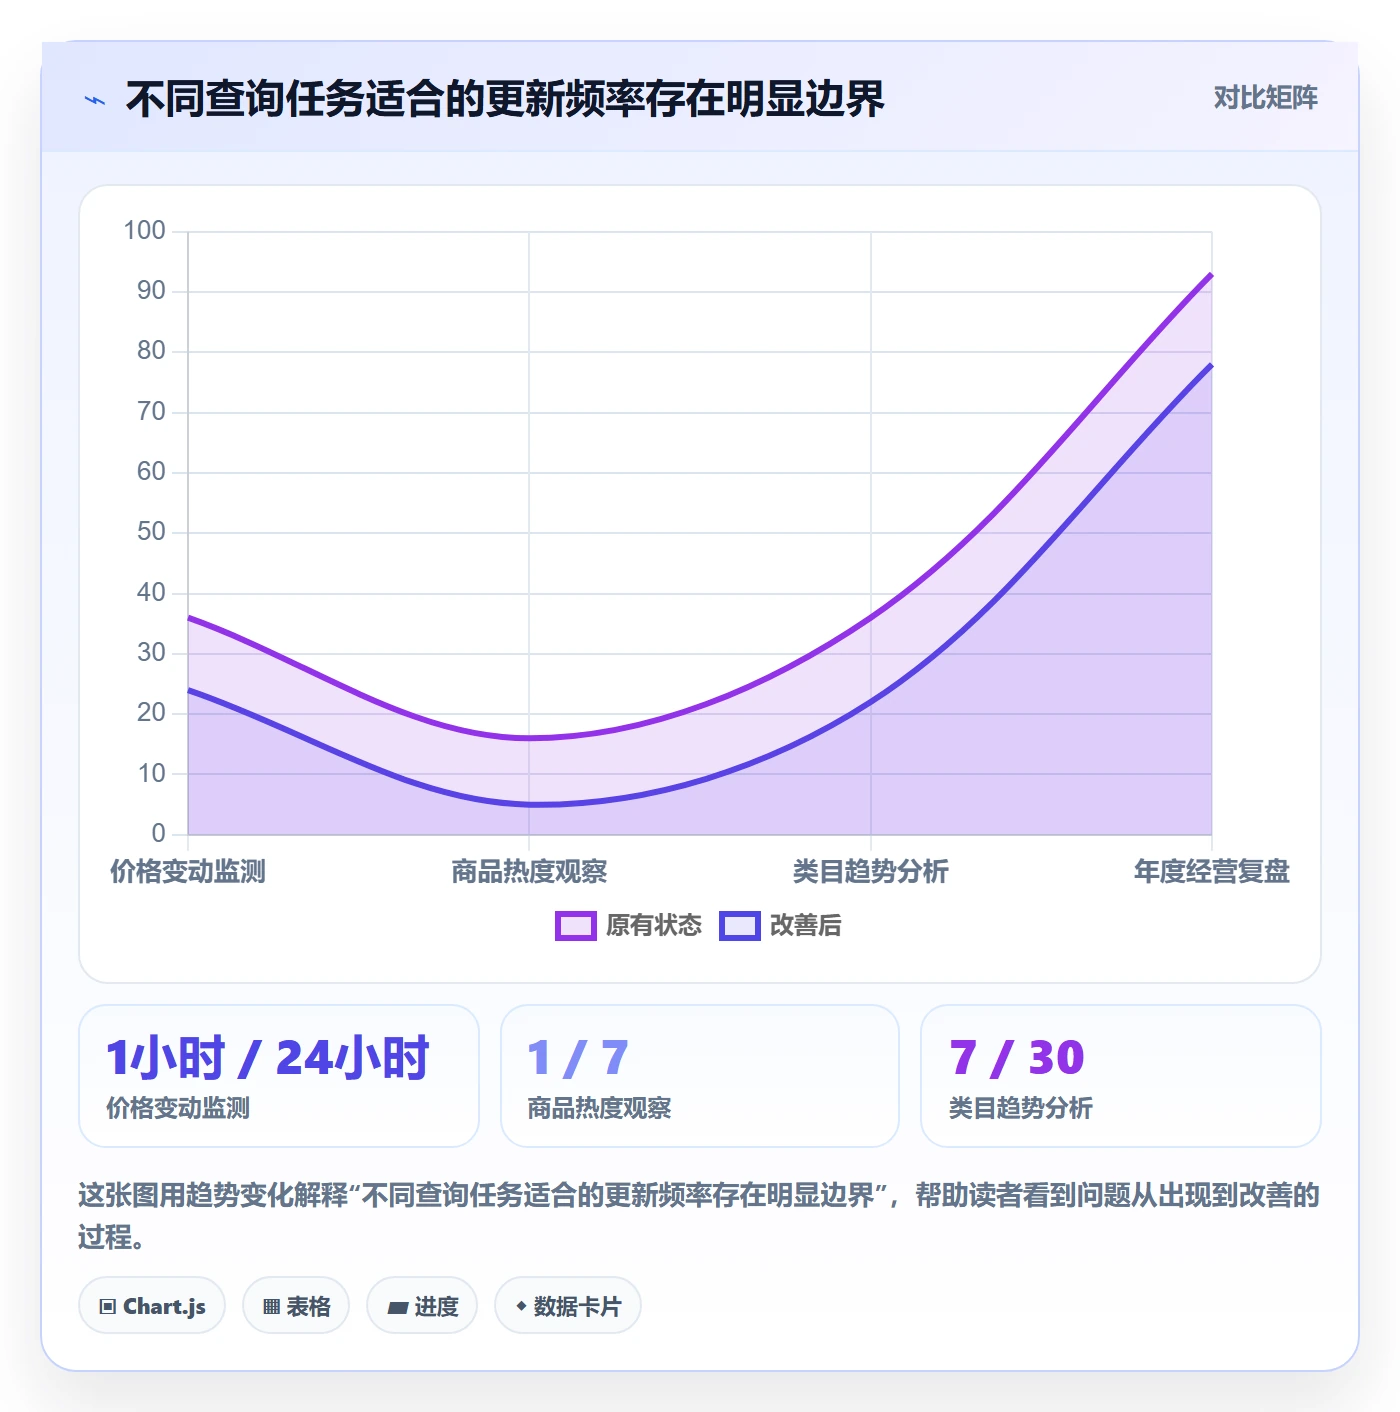Click the description paragraph starting 这张图用趋势变化
Screen dimensions: 1400x1412
(x=699, y=1216)
